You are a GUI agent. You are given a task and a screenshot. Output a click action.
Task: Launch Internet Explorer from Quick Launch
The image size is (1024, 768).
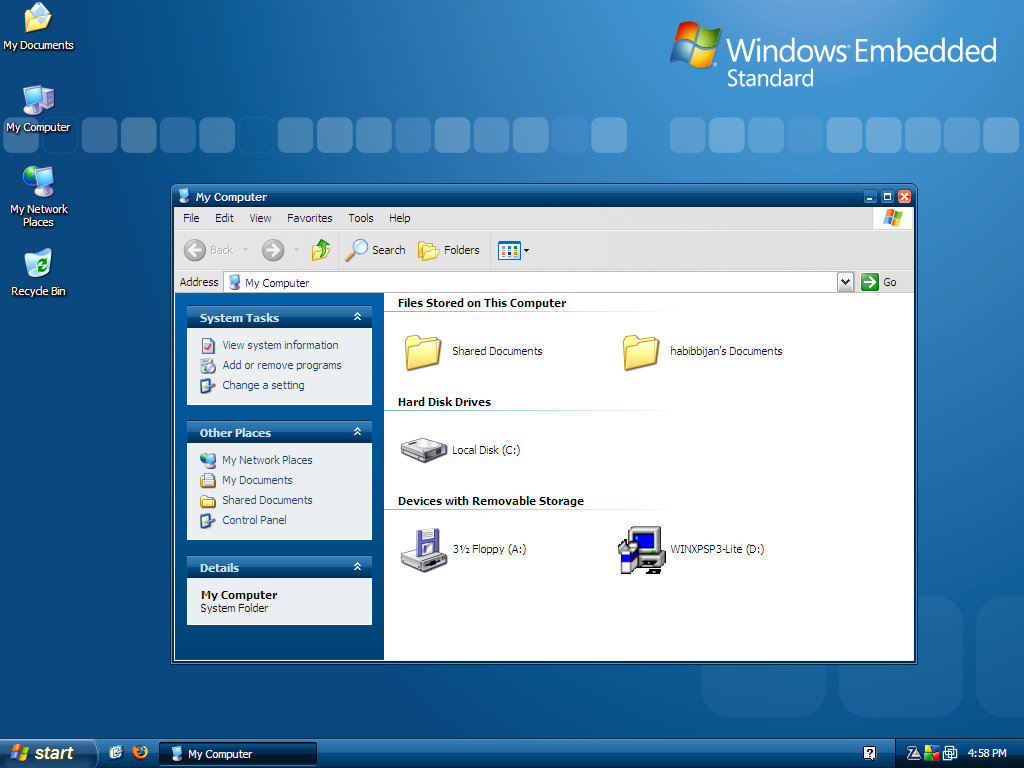116,753
